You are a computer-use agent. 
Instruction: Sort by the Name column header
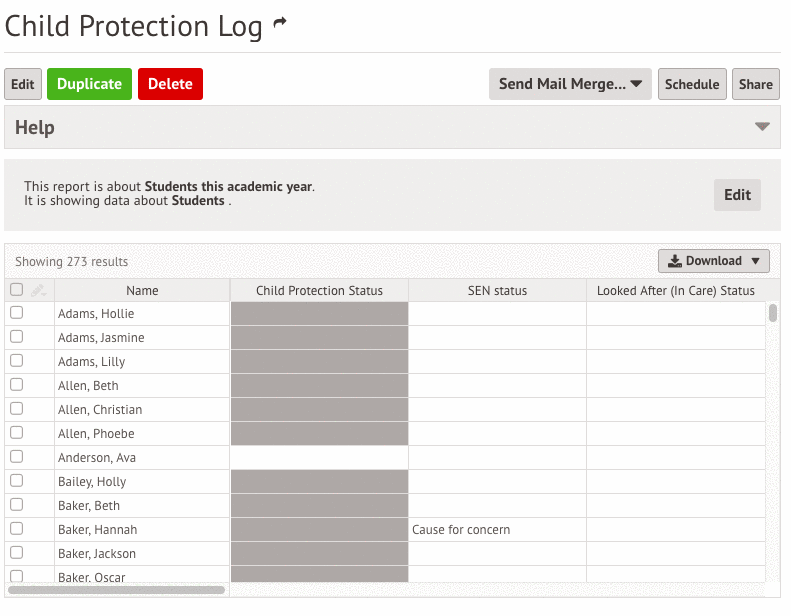(x=142, y=291)
